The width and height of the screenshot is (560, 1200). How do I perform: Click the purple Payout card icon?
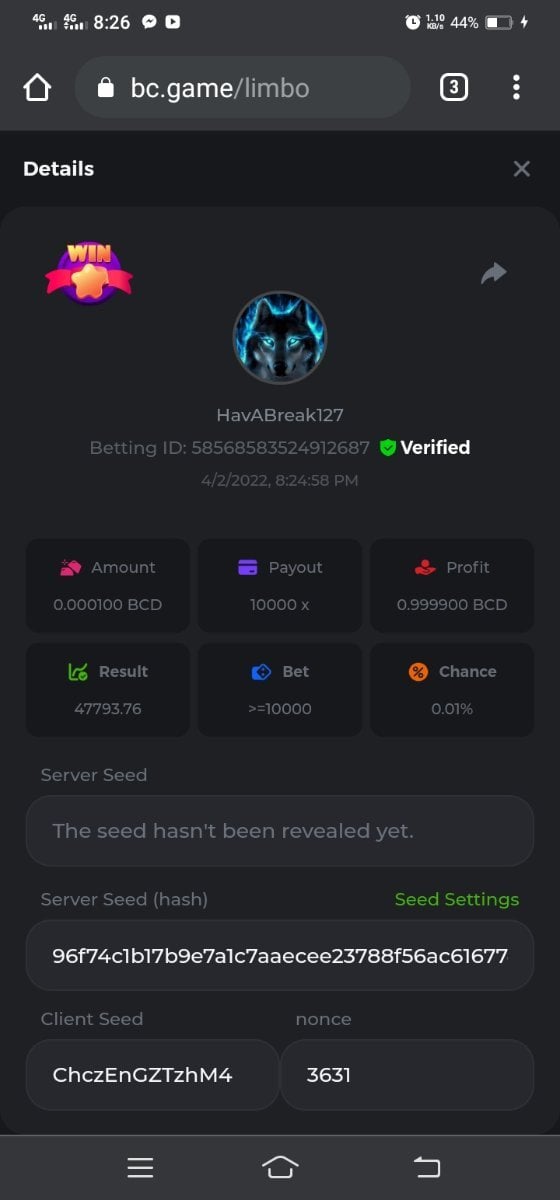tap(248, 567)
